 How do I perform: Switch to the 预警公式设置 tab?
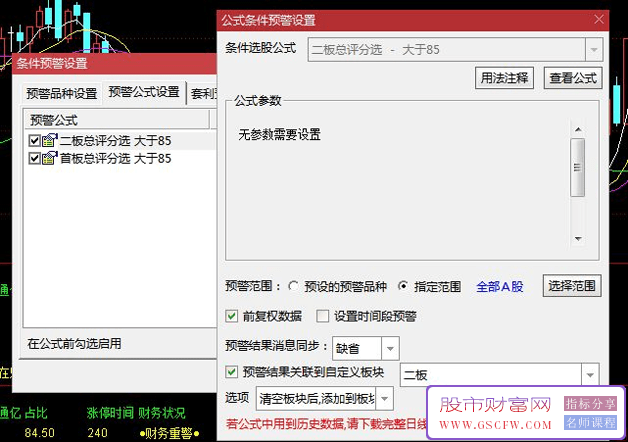pos(144,92)
